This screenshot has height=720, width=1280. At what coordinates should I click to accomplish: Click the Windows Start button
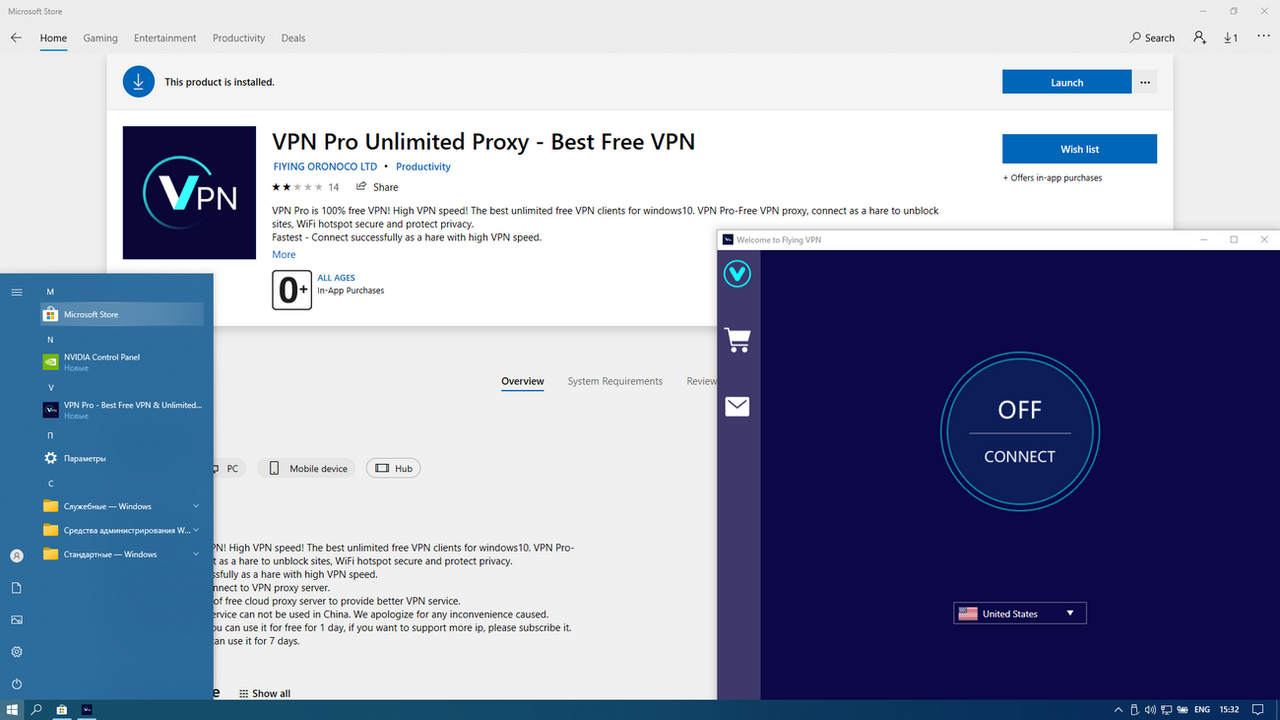point(12,710)
